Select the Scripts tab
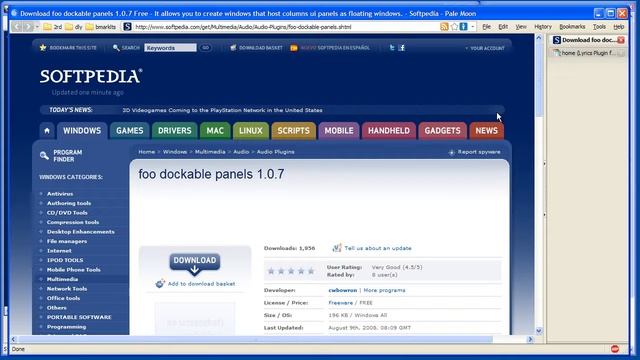This screenshot has height=360, width=640. tap(293, 131)
